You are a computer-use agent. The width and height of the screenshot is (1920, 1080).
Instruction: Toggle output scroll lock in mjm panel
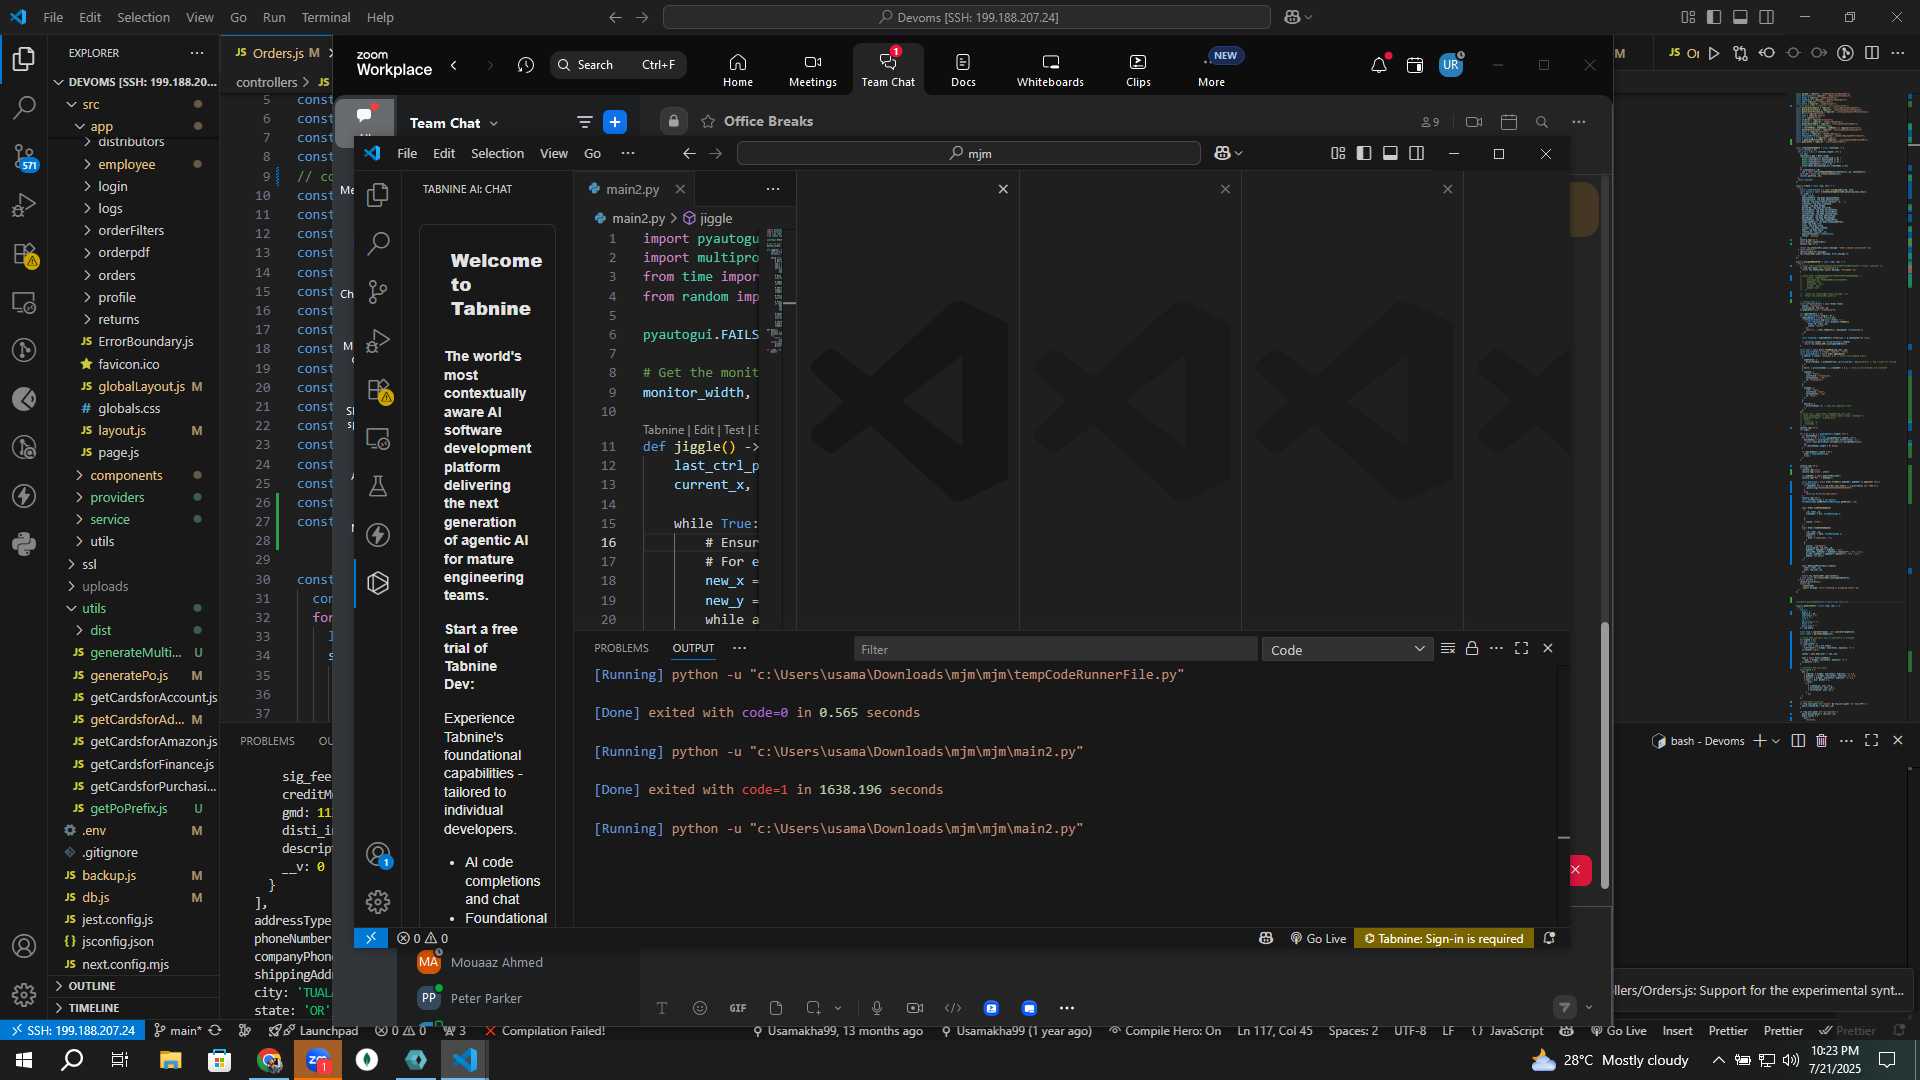(x=1472, y=649)
